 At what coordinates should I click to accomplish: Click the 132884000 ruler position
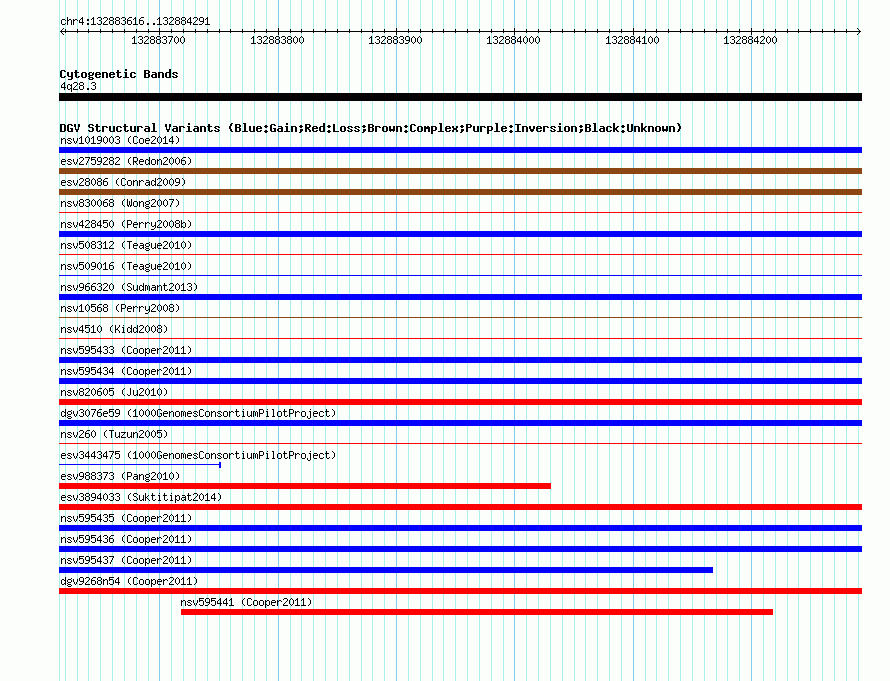[513, 40]
